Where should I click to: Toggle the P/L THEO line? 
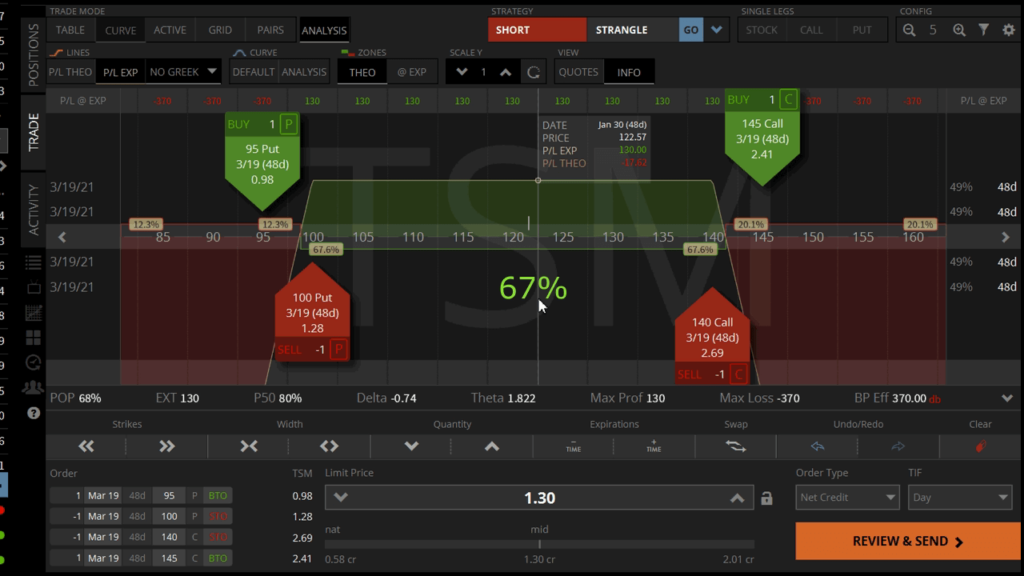72,72
